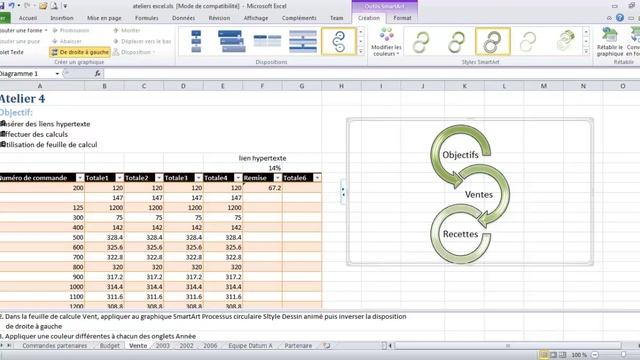Apply the fourth faded SmartArt style
Viewport: 640px width, 360px height.
pos(528,42)
